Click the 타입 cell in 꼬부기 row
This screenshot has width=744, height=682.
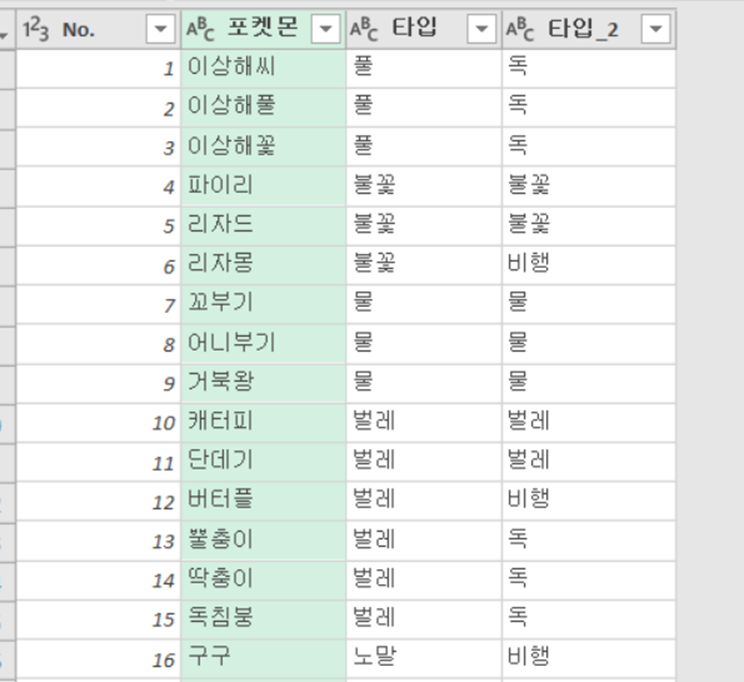(x=424, y=305)
